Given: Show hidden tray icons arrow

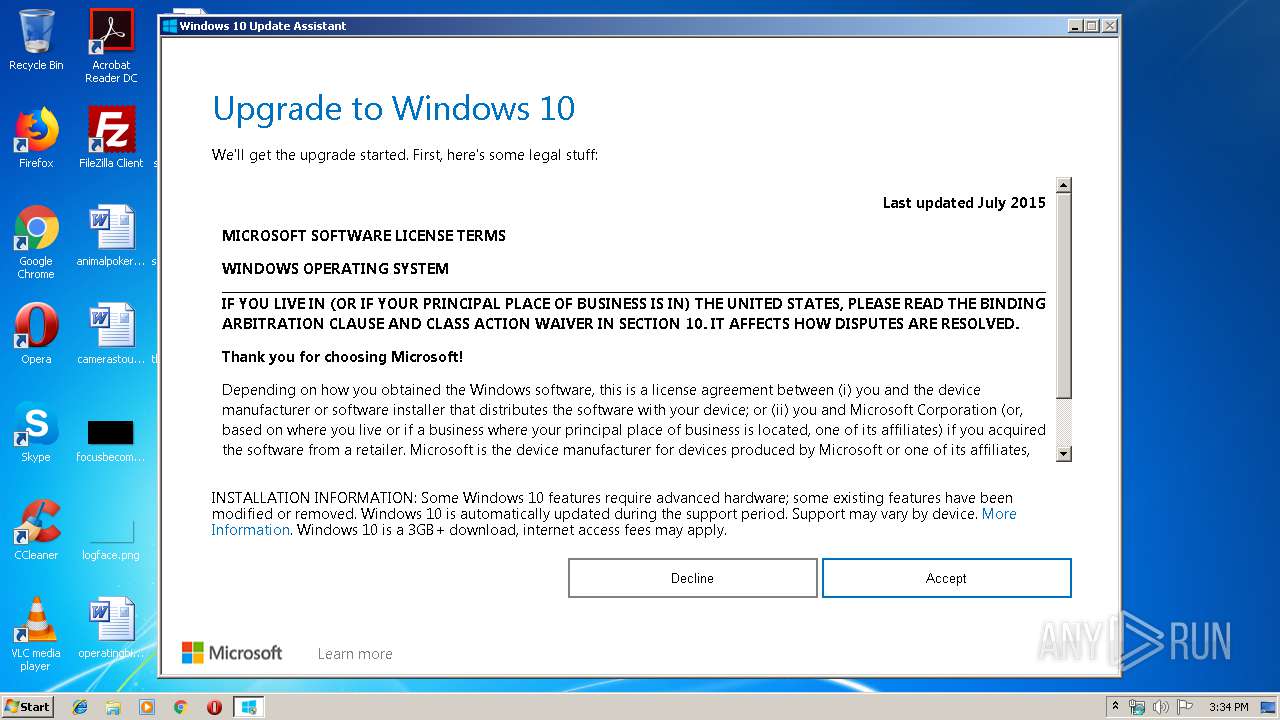Looking at the screenshot, I should 1115,707.
